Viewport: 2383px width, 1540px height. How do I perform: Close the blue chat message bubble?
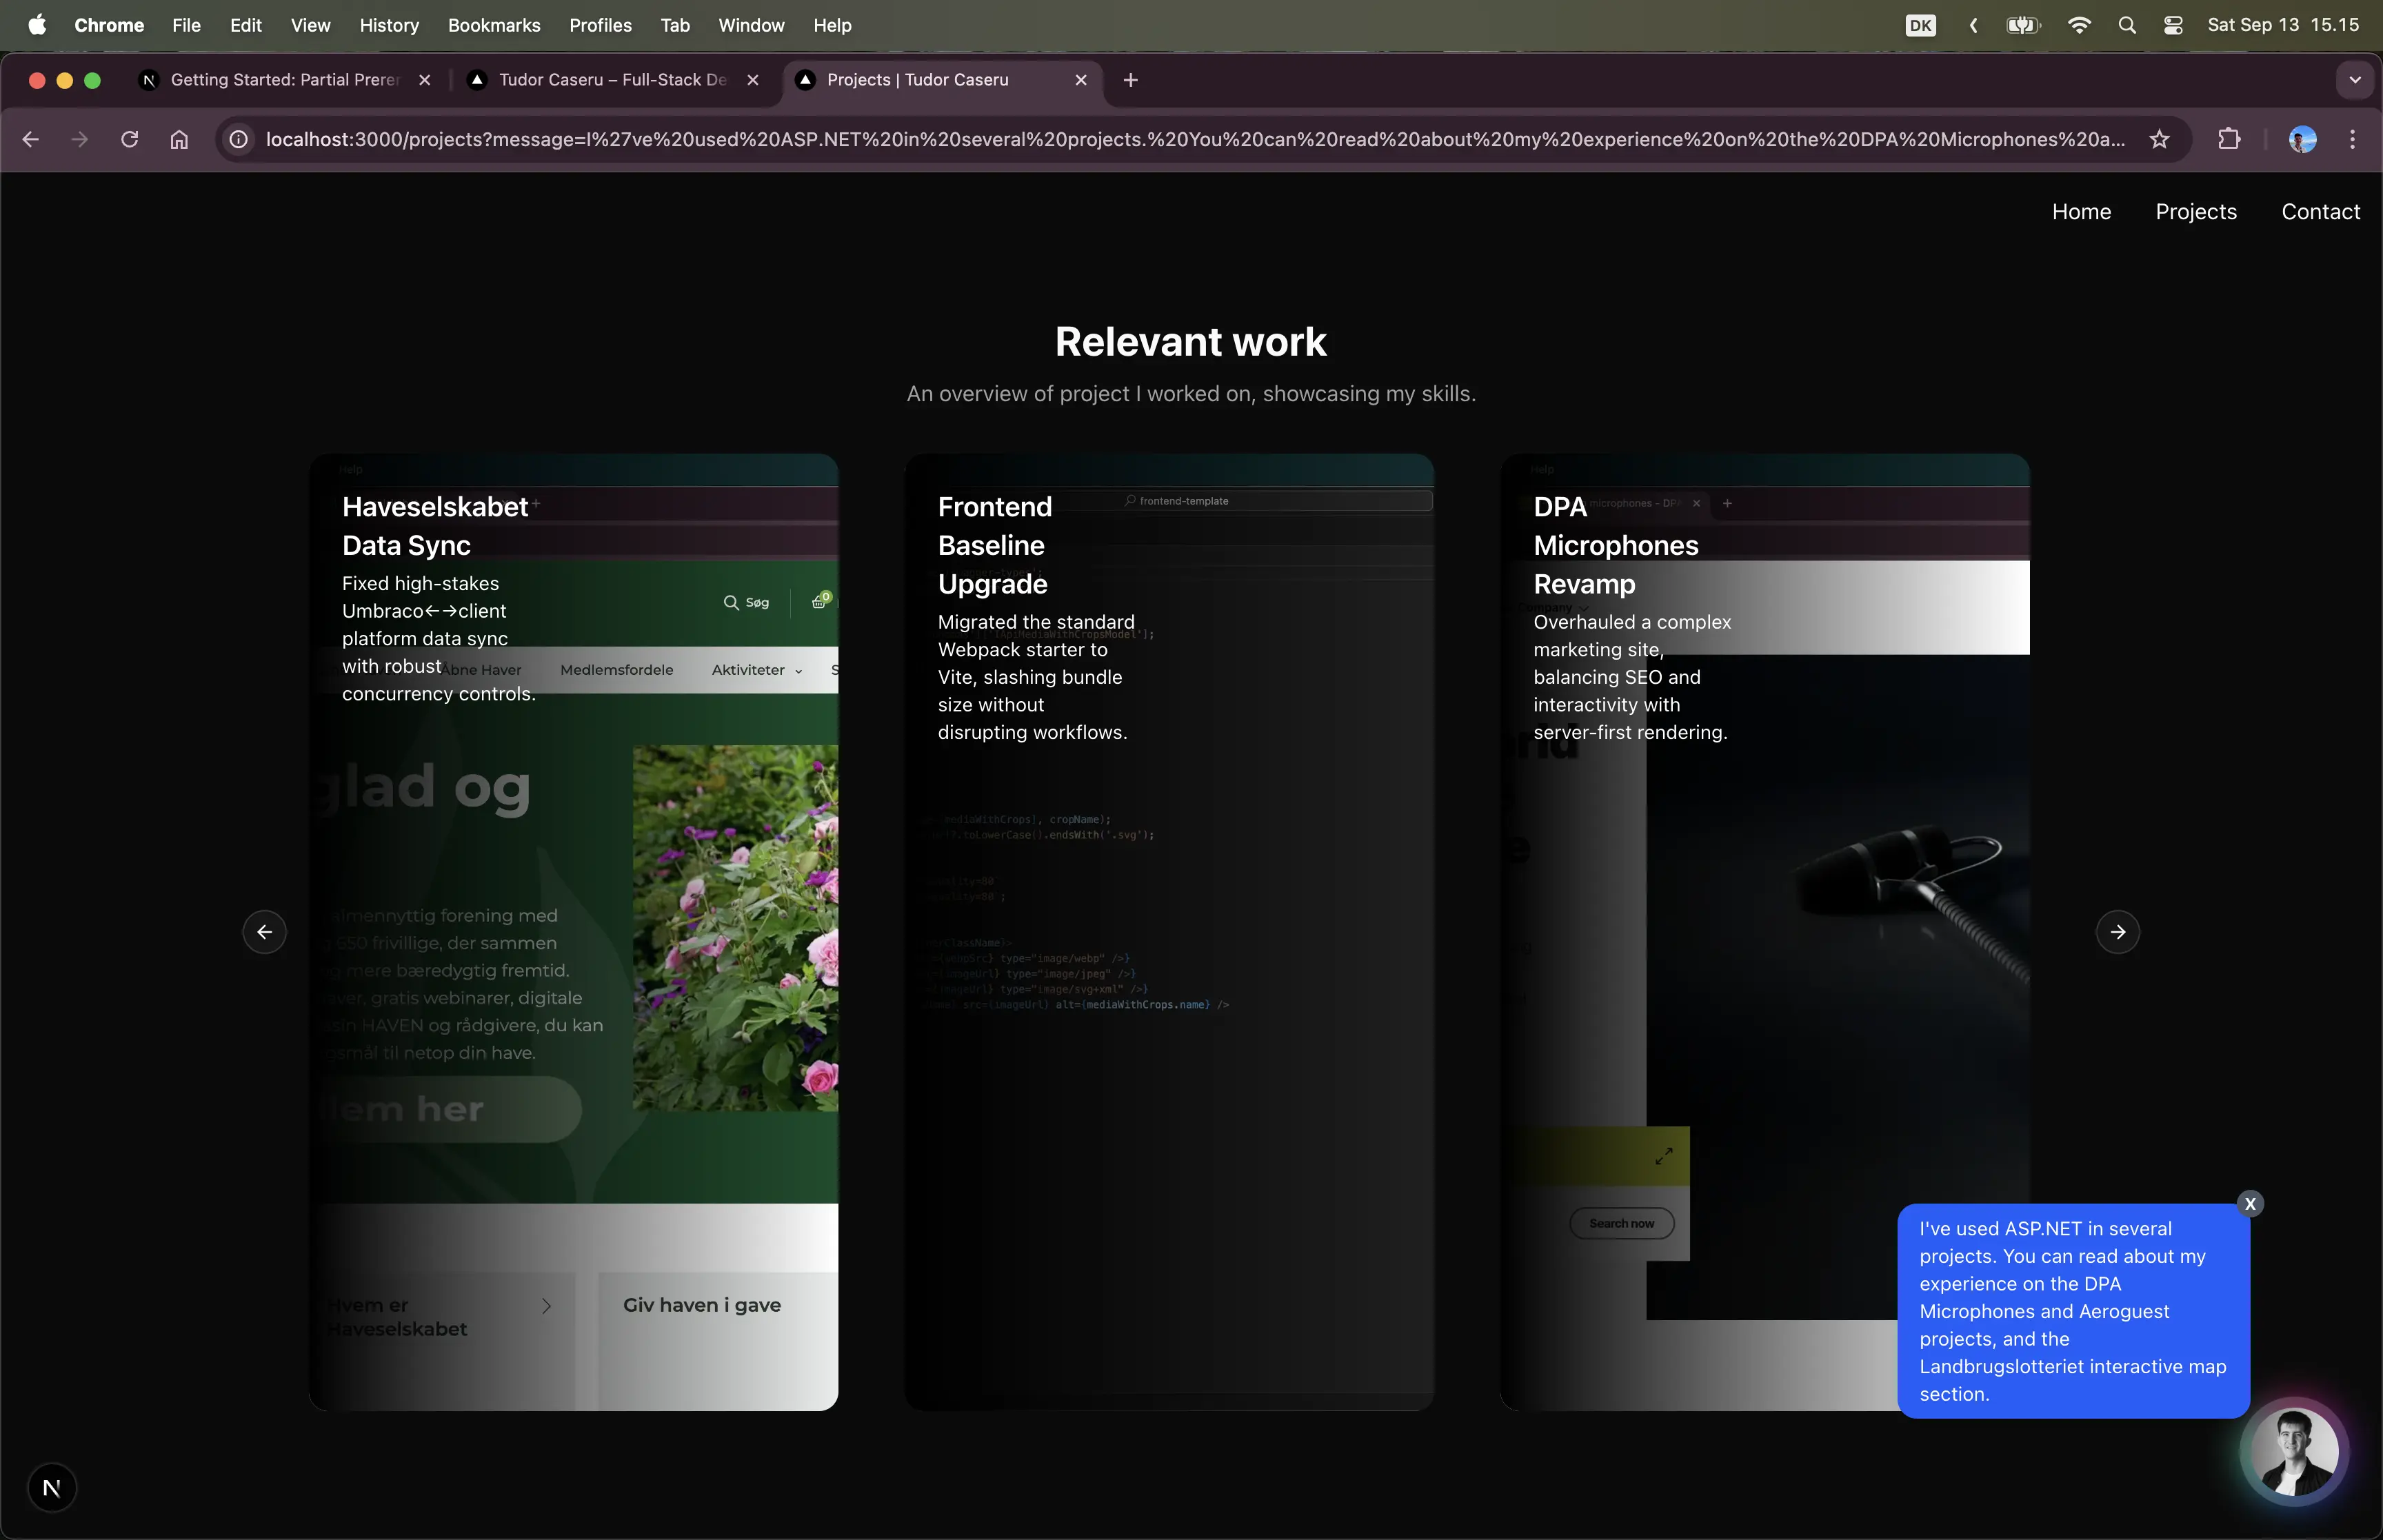coord(2250,1203)
